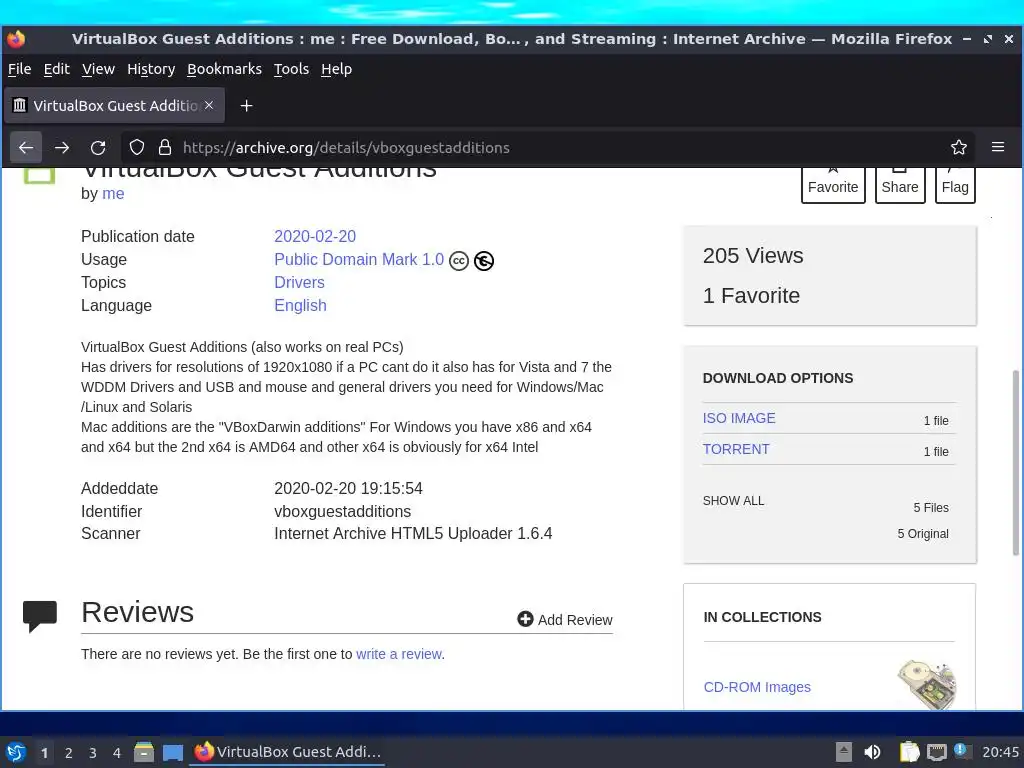Download the TORRENT file
The height and width of the screenshot is (768, 1024).
[736, 449]
